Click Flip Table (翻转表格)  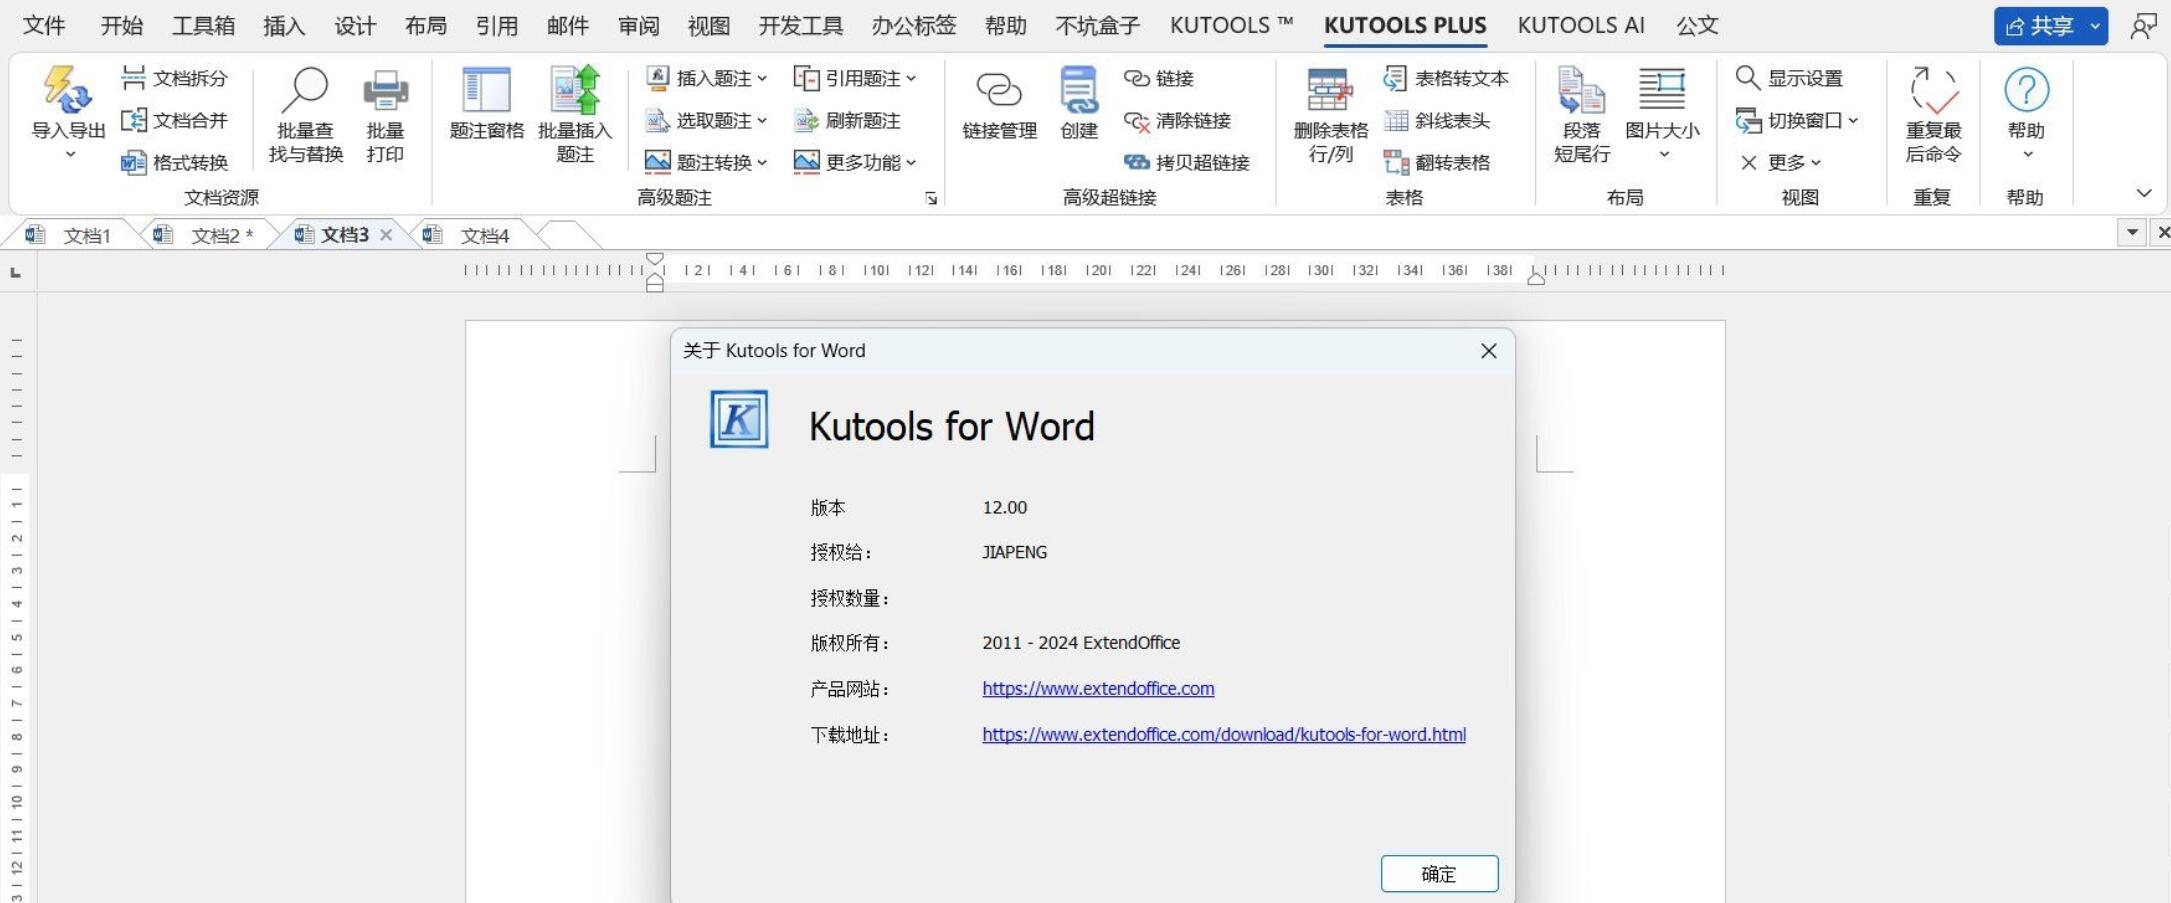tap(1437, 162)
